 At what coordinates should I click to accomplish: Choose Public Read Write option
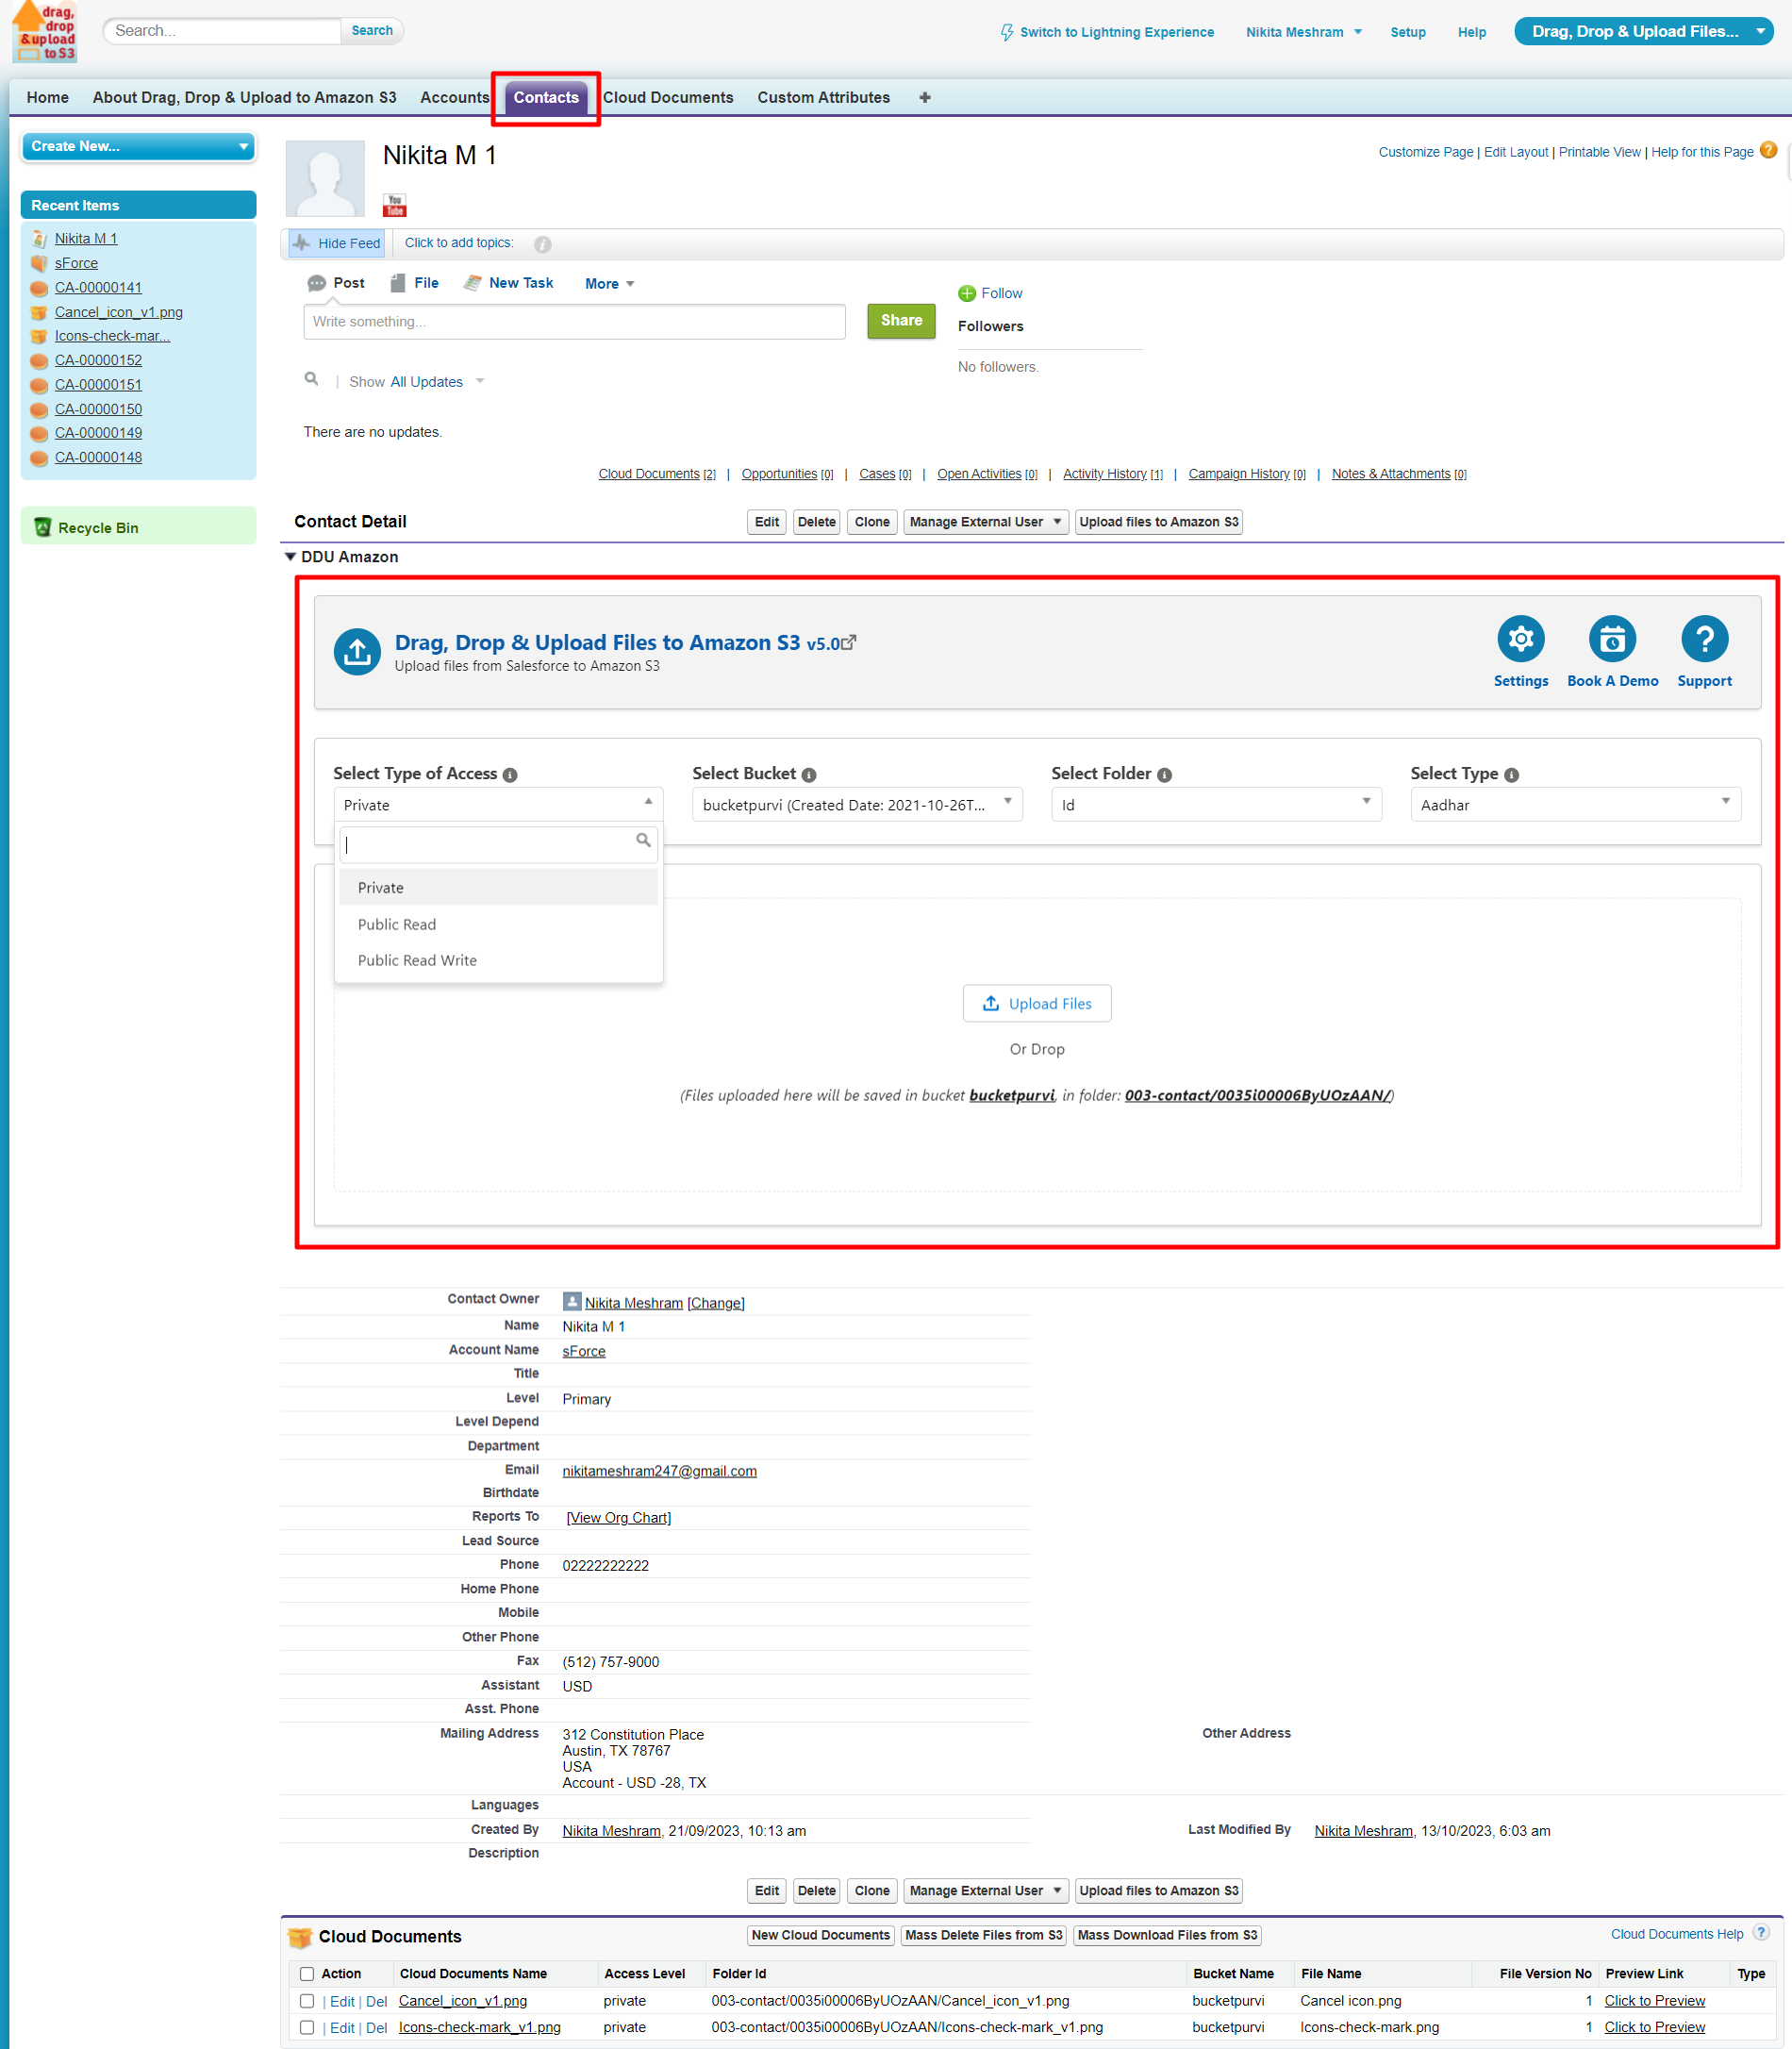pyautogui.click(x=498, y=960)
